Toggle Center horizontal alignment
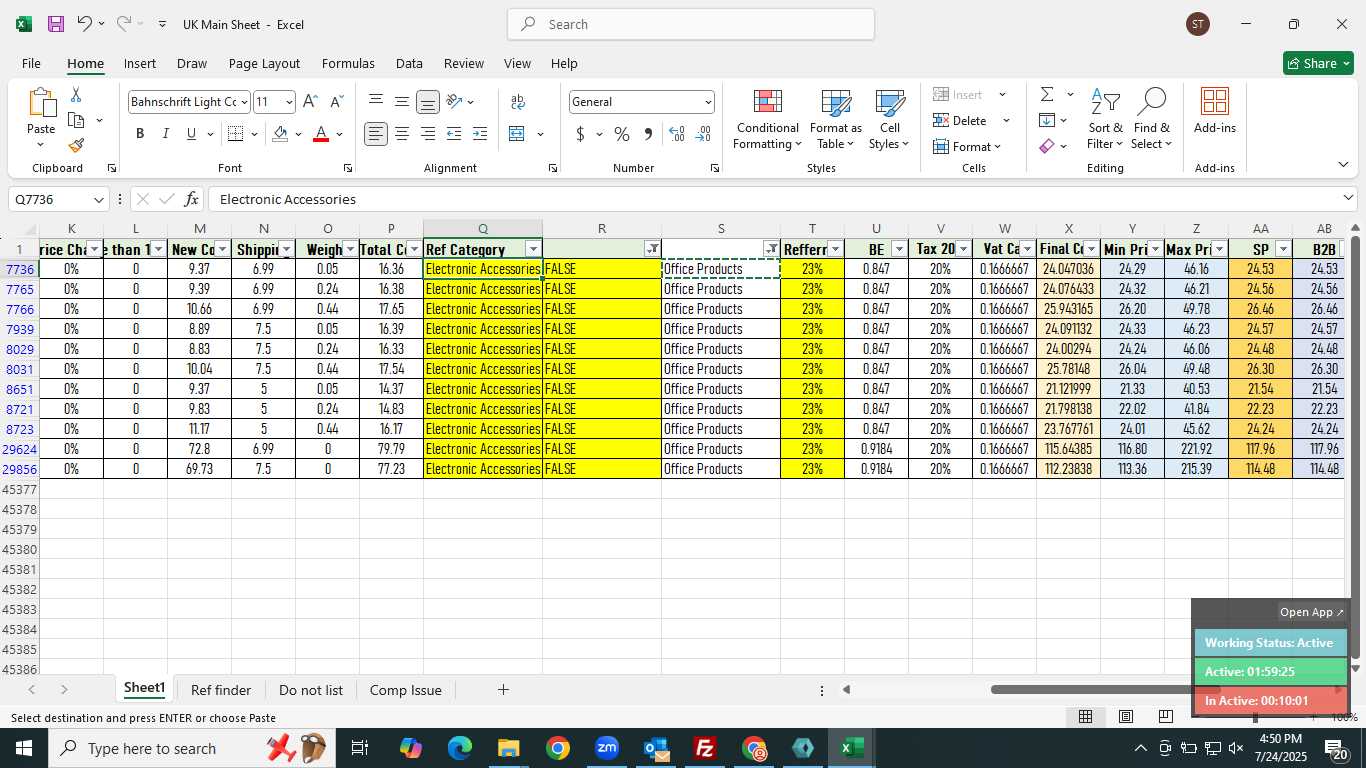Viewport: 1366px width, 768px height. (402, 133)
